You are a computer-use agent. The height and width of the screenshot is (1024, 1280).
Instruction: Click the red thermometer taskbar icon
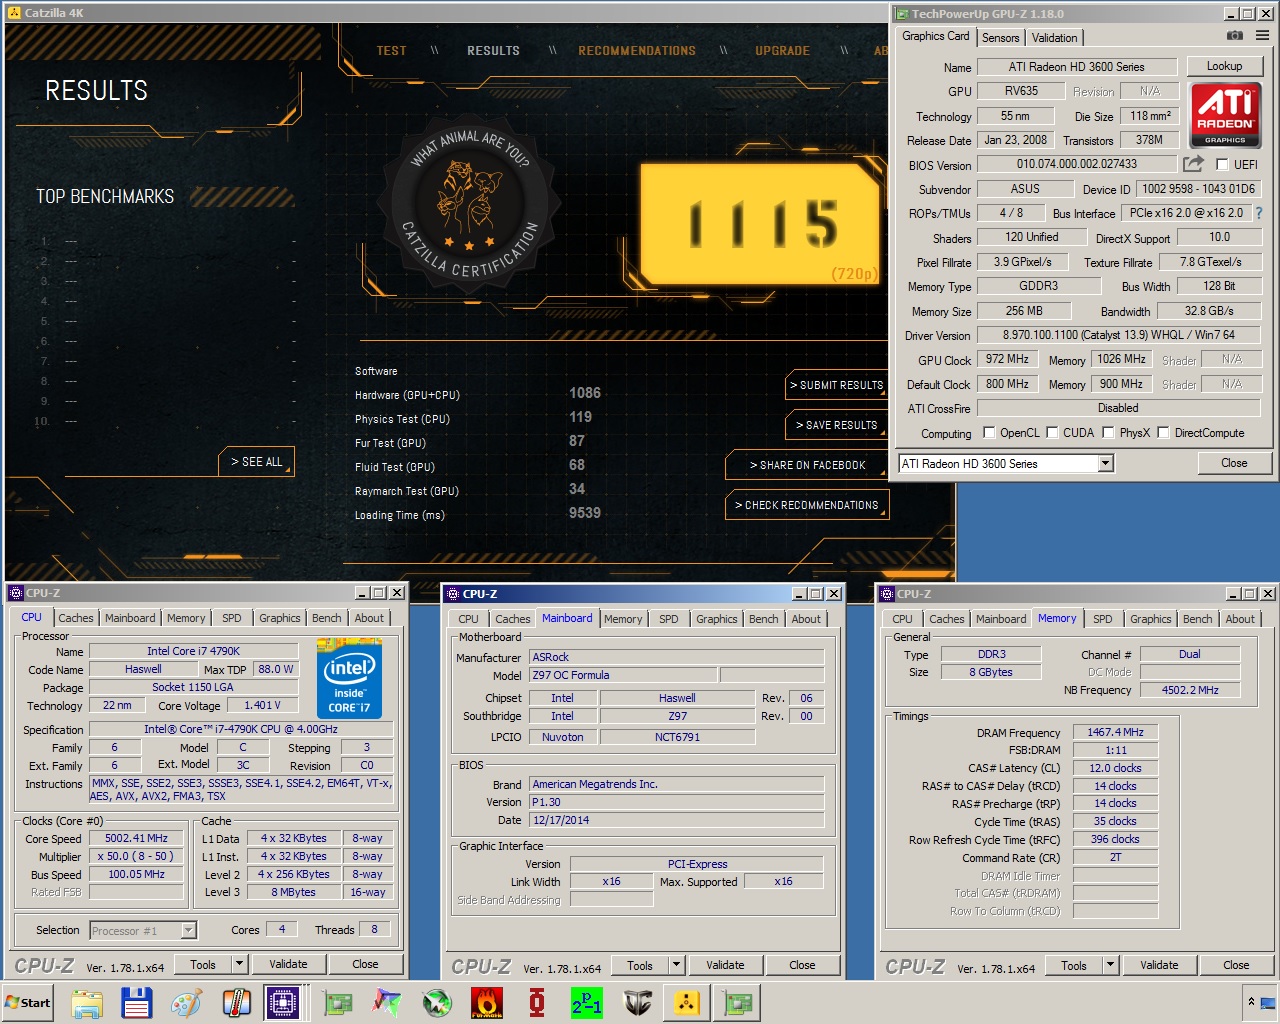pyautogui.click(x=236, y=1003)
